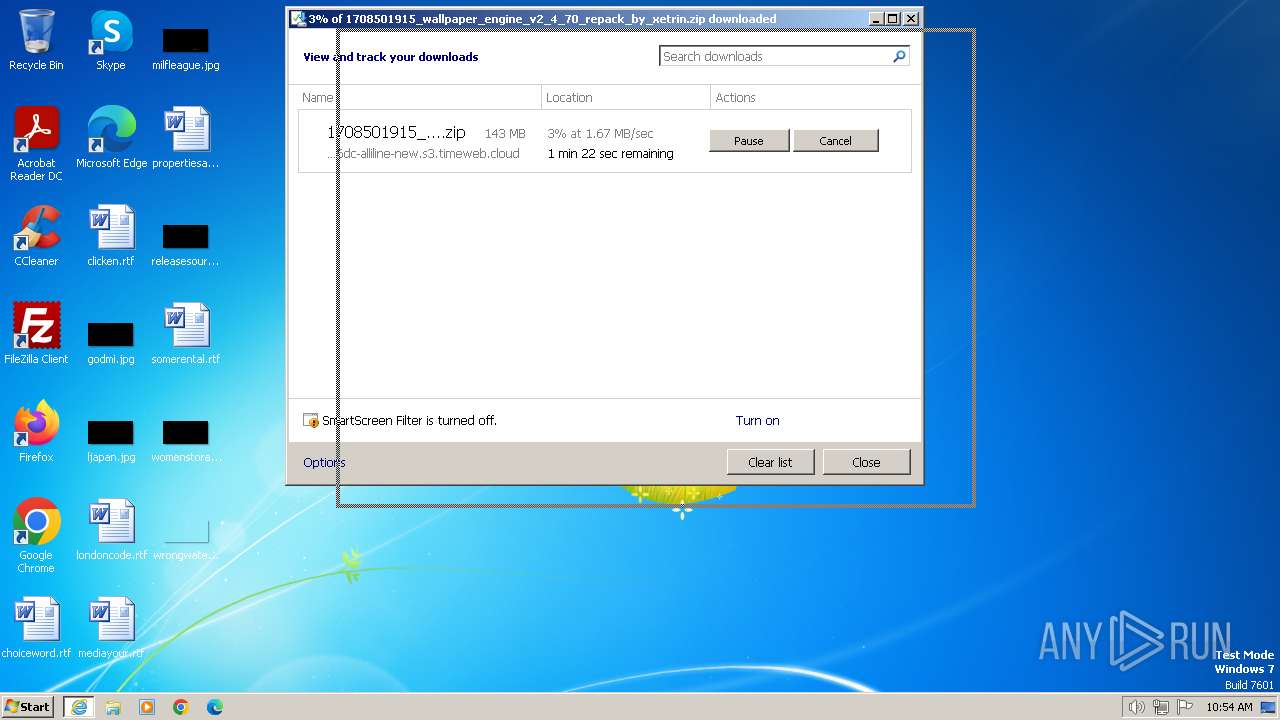Select the 1708501915 zip download entry
The width and height of the screenshot is (1280, 720).
pos(605,142)
